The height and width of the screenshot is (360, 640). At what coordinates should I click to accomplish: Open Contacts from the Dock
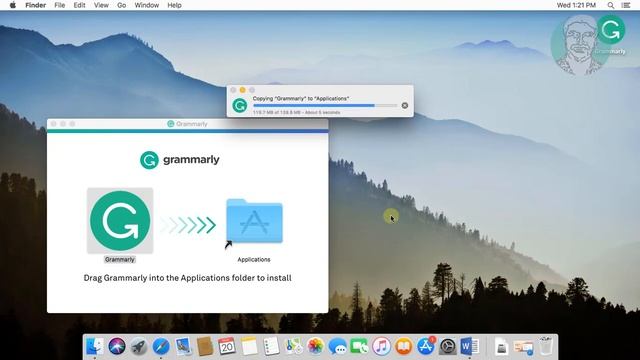tap(205, 347)
